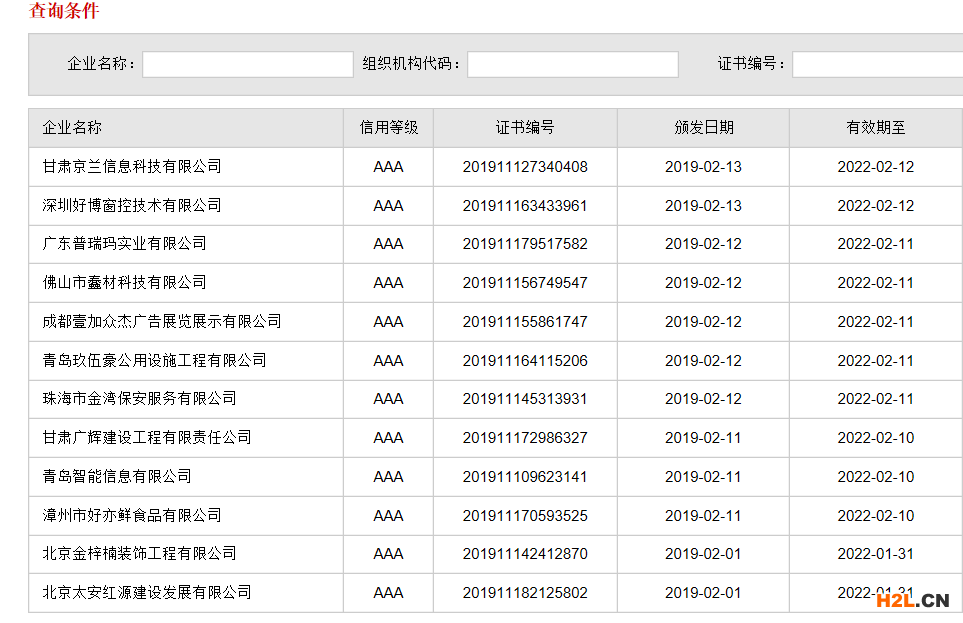Click 佛山市鑫材科技有限公司 company name
This screenshot has height=623, width=963.
[x=124, y=283]
